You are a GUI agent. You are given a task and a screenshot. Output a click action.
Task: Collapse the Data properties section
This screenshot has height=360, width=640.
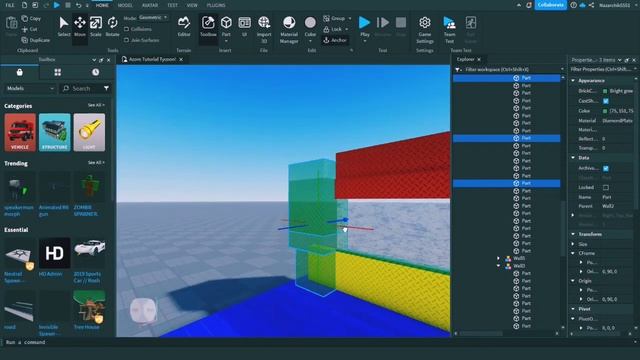573,158
